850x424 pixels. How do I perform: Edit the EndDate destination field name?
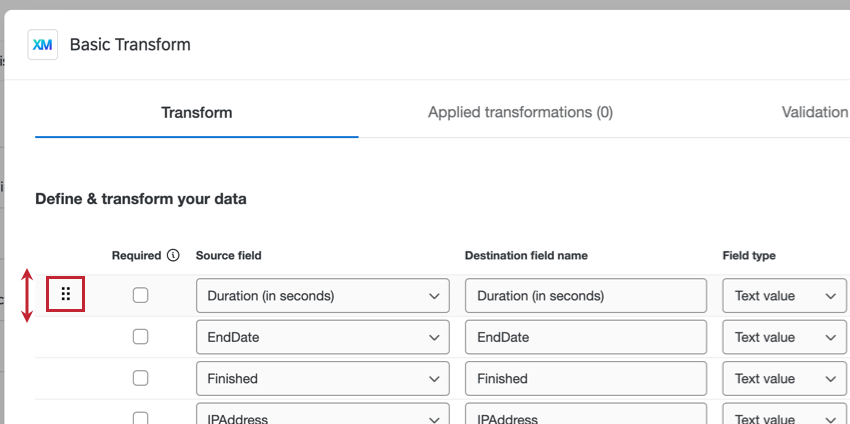[586, 338]
